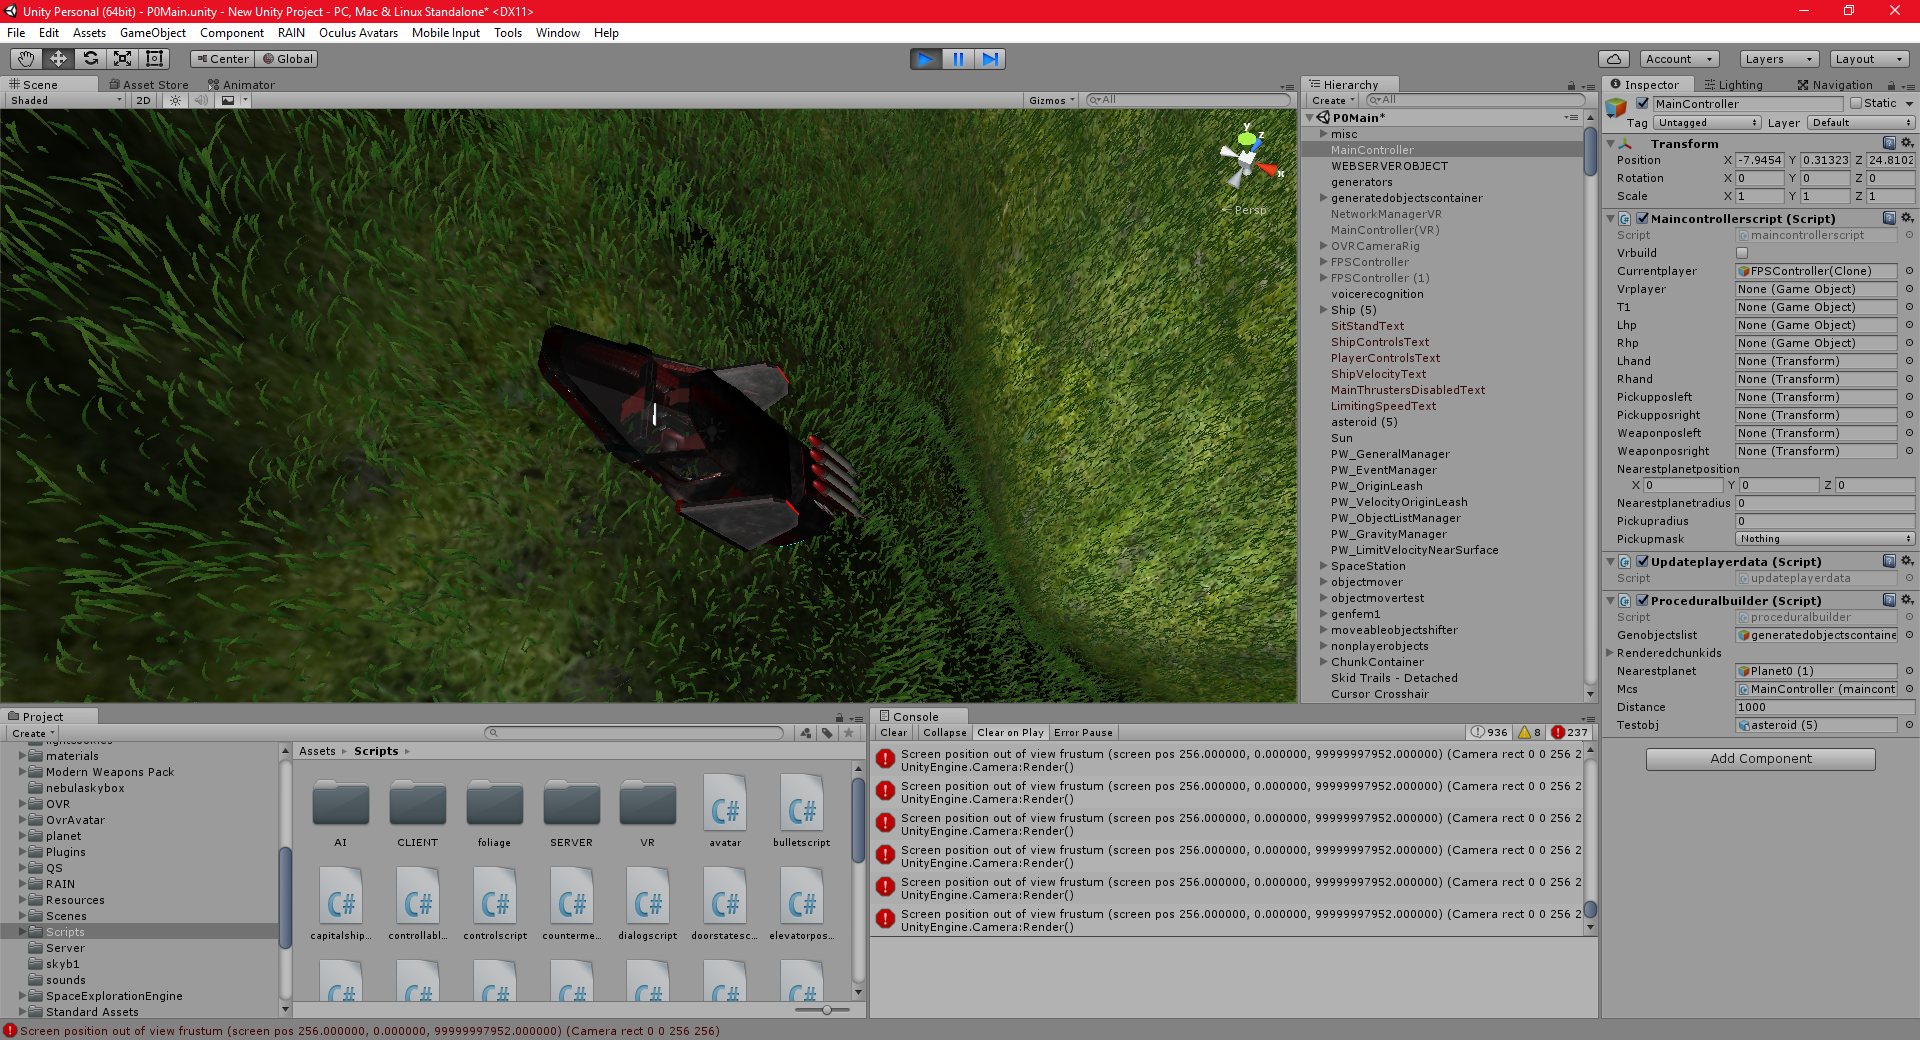The width and height of the screenshot is (1920, 1040).
Task: Select the Move tool
Action: (58, 59)
